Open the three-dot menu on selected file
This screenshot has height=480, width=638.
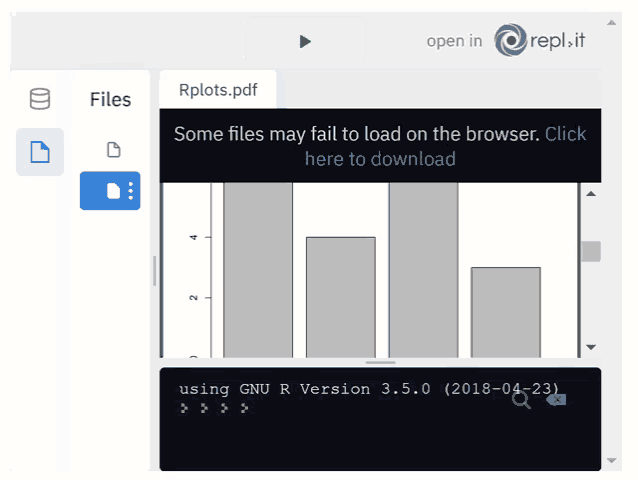[131, 191]
